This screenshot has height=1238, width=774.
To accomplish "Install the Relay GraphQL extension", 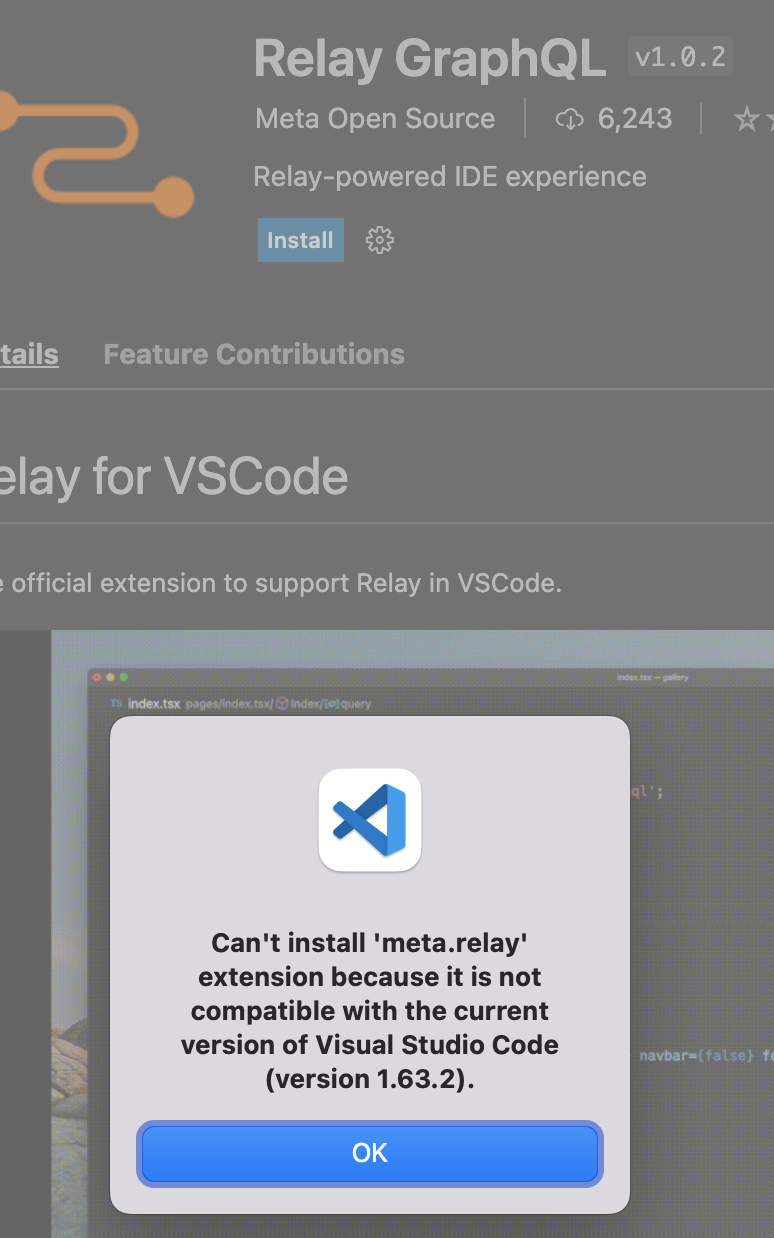I will (x=300, y=240).
